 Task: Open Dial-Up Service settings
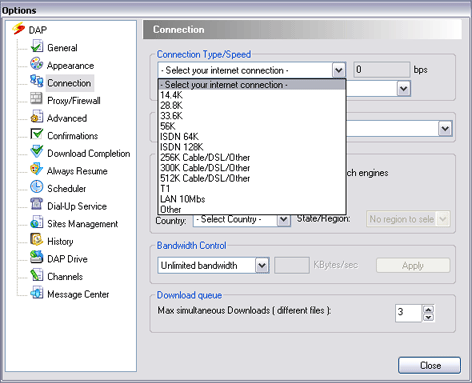pos(77,206)
